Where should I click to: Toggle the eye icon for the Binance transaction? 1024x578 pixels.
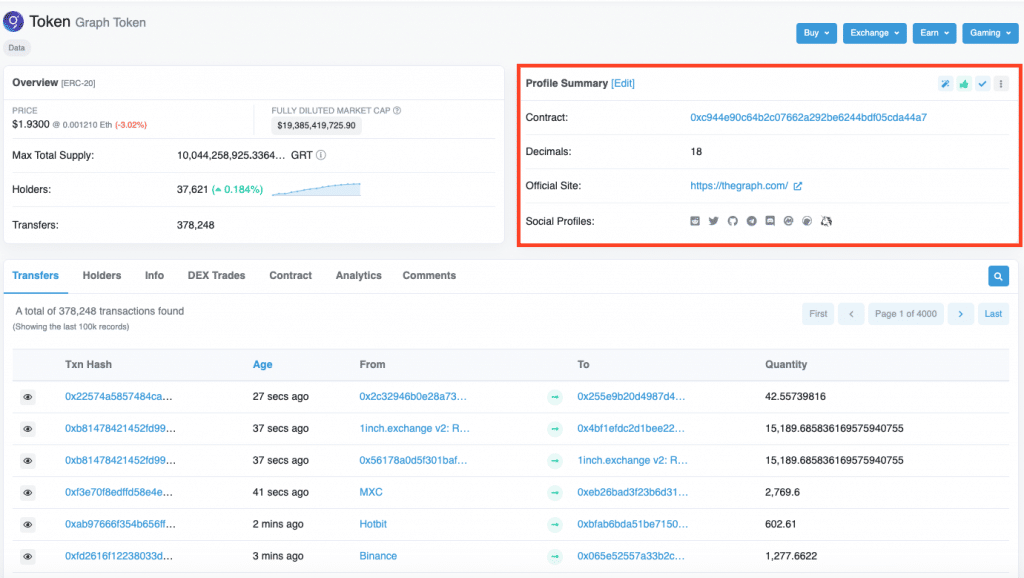(28, 557)
